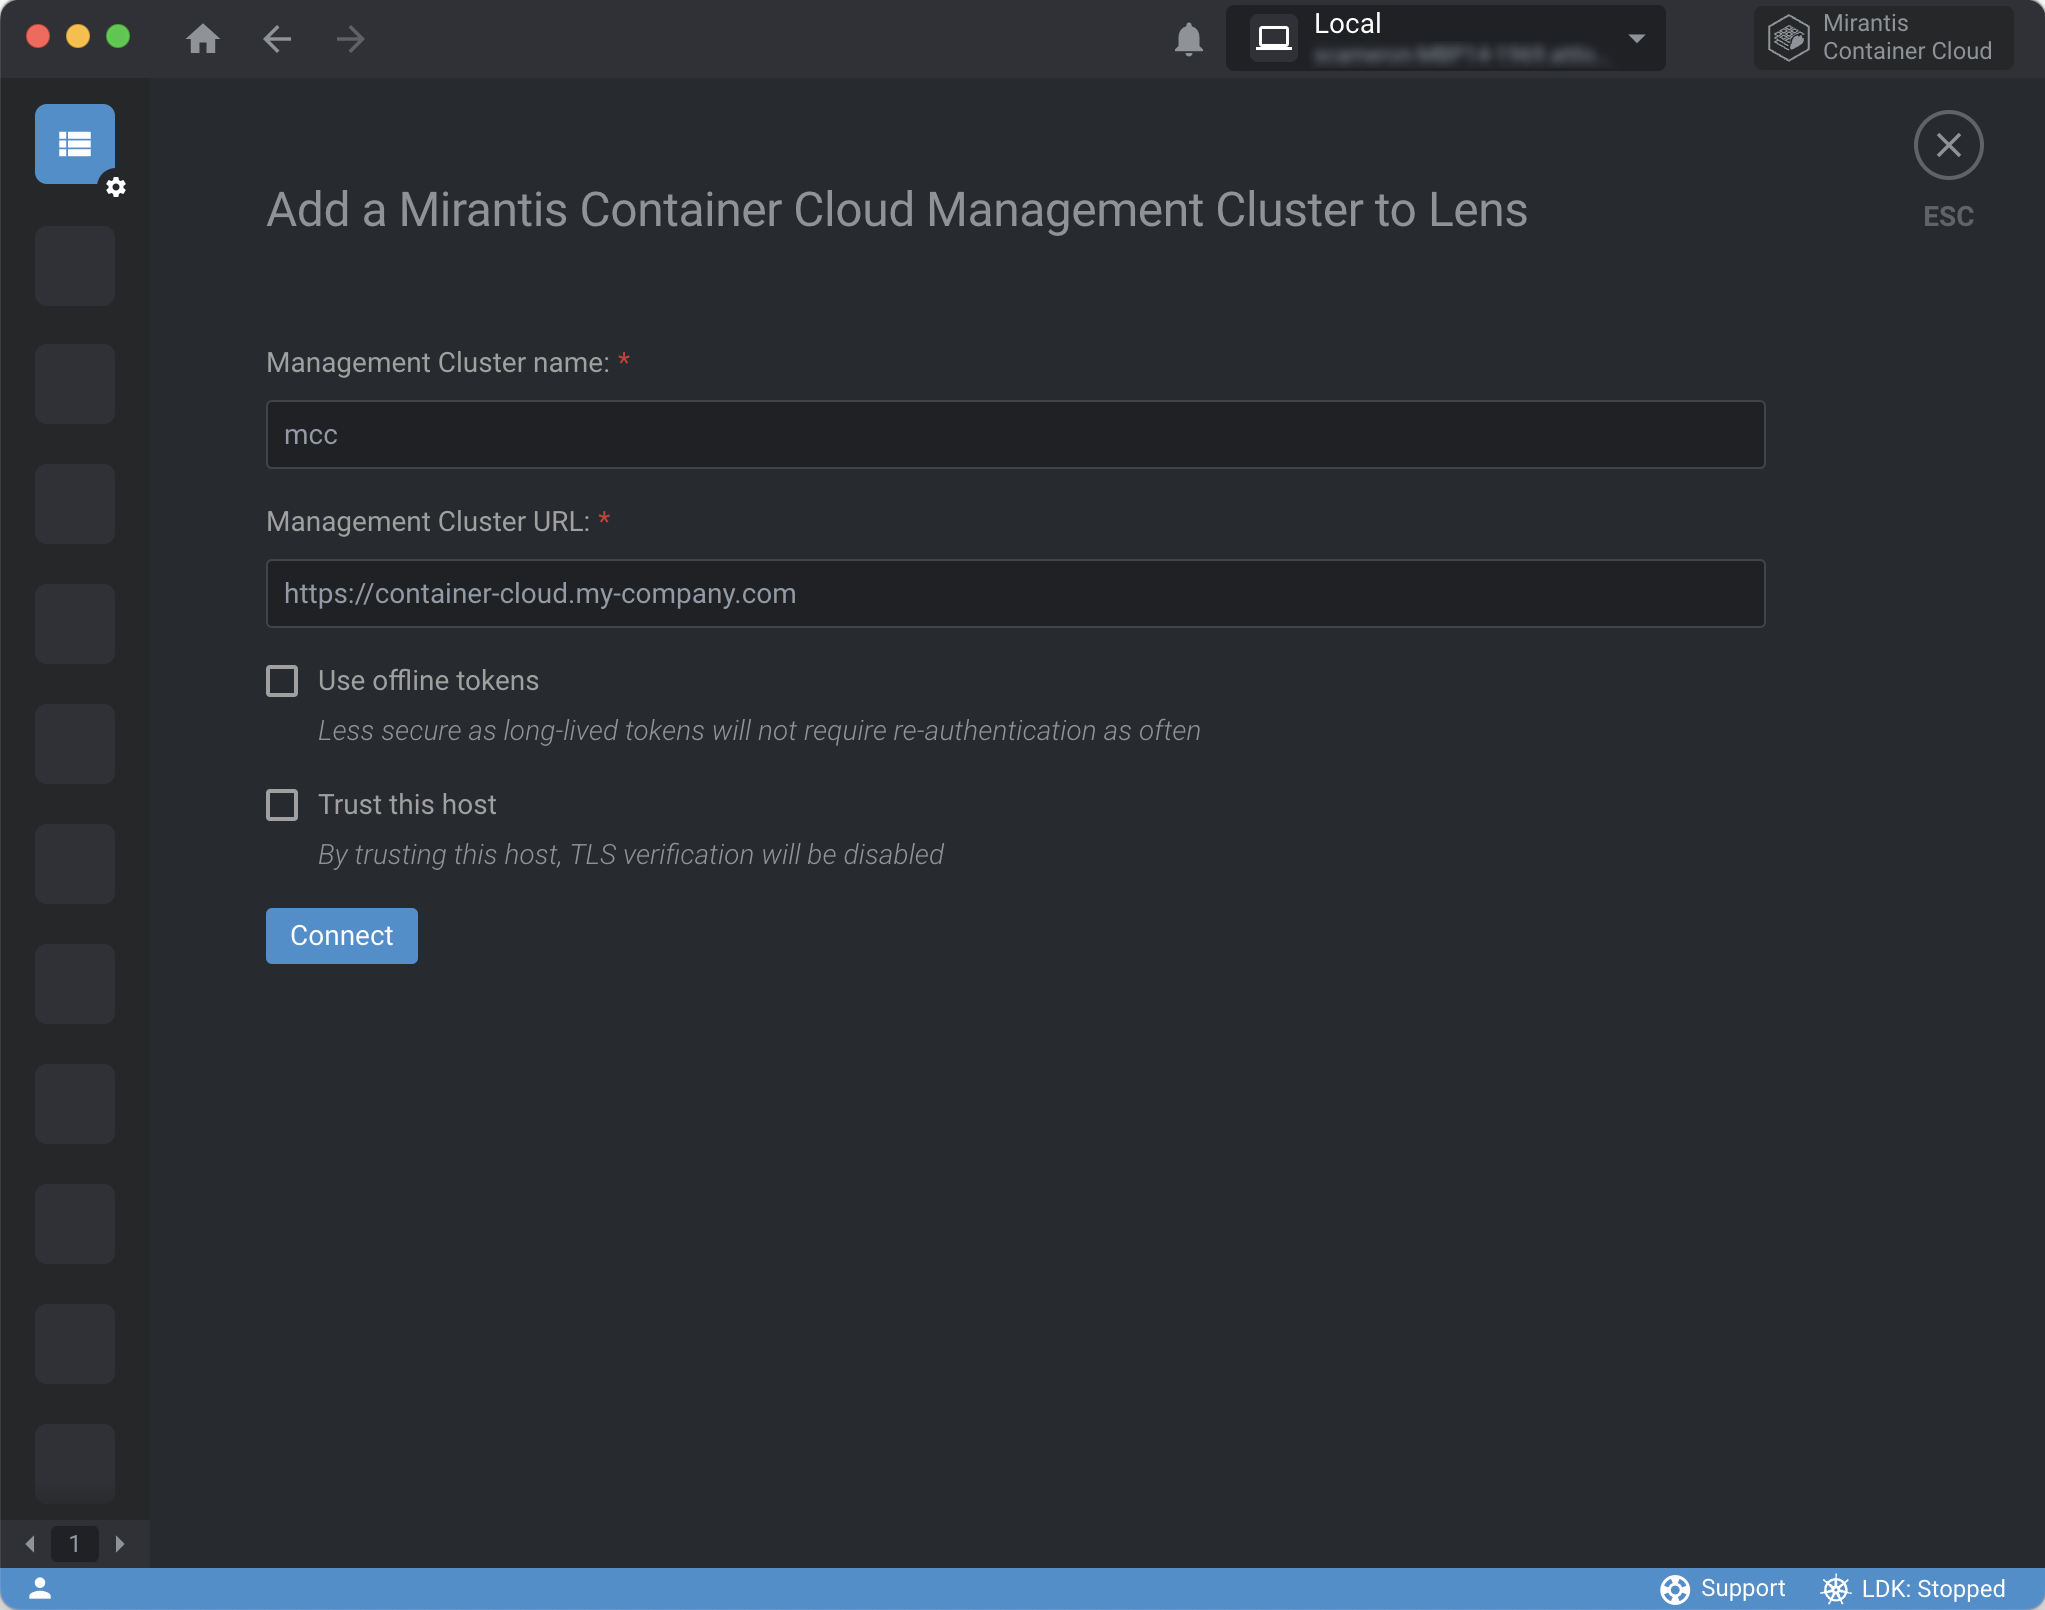Click the LDK: Stopped status item
2045x1610 pixels.
1913,1588
